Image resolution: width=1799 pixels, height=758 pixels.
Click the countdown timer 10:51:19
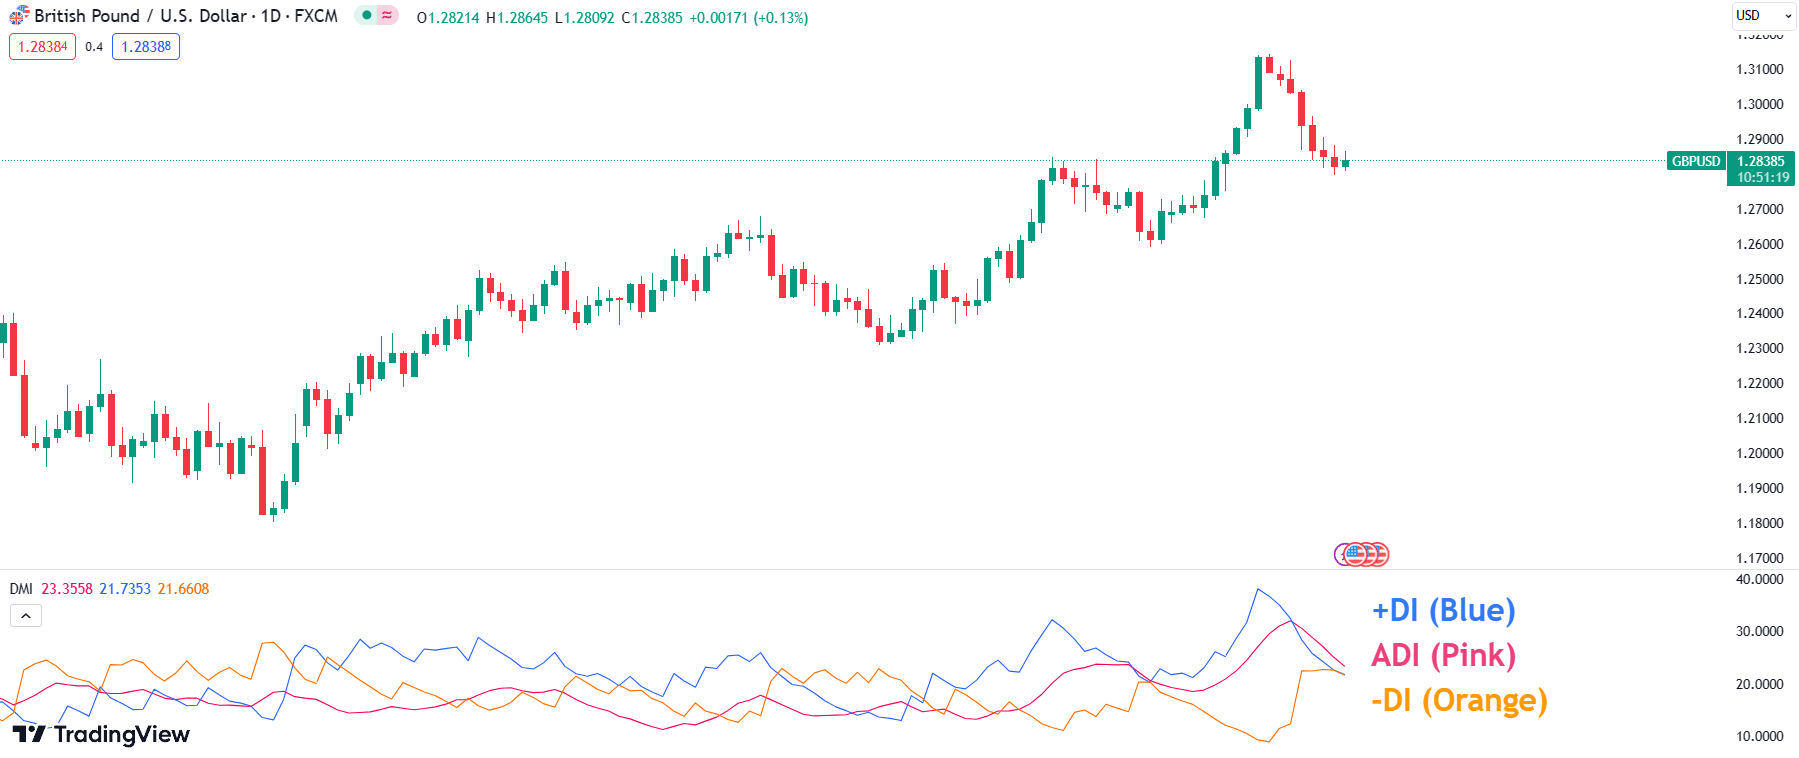point(1763,177)
